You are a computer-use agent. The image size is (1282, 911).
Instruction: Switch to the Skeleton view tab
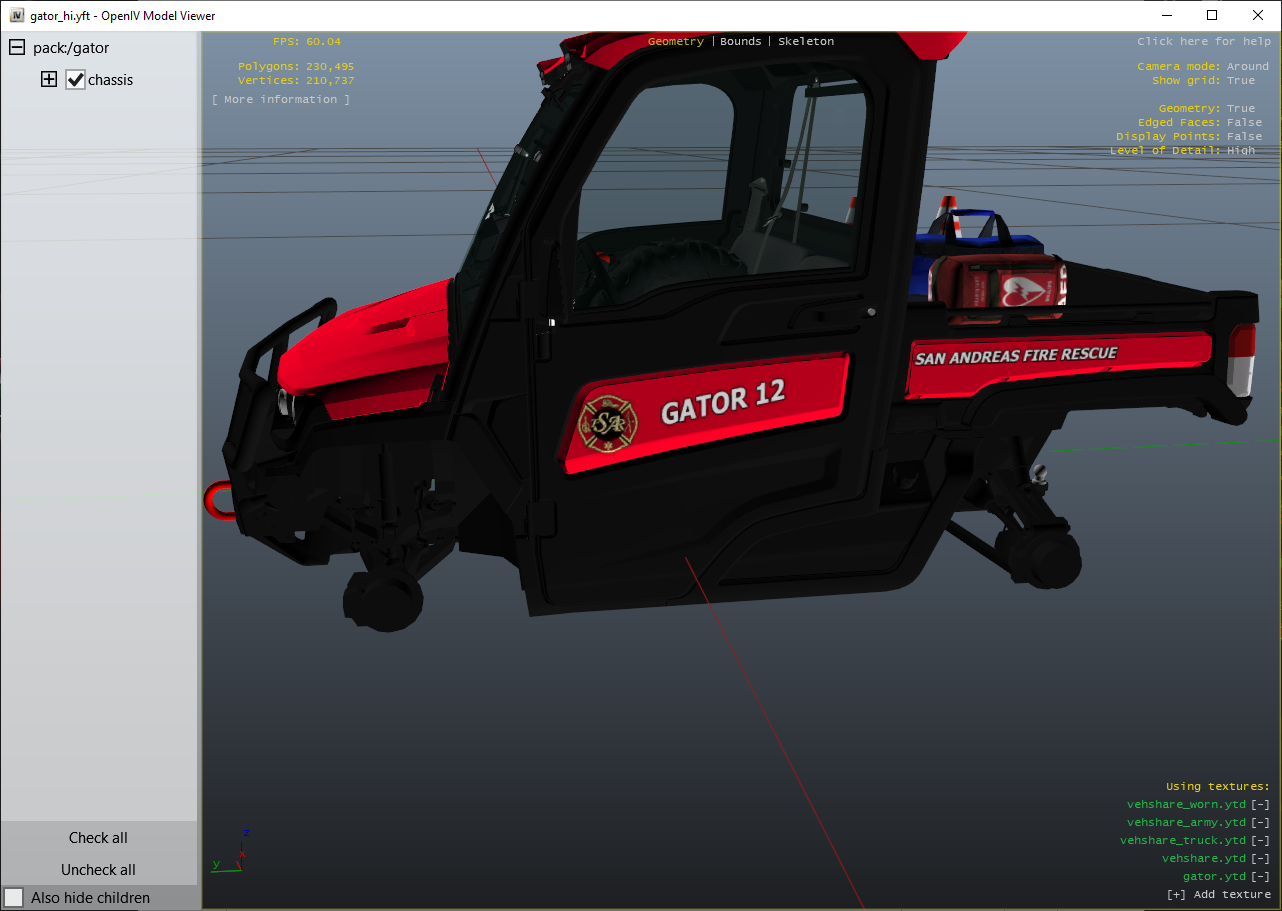click(806, 41)
